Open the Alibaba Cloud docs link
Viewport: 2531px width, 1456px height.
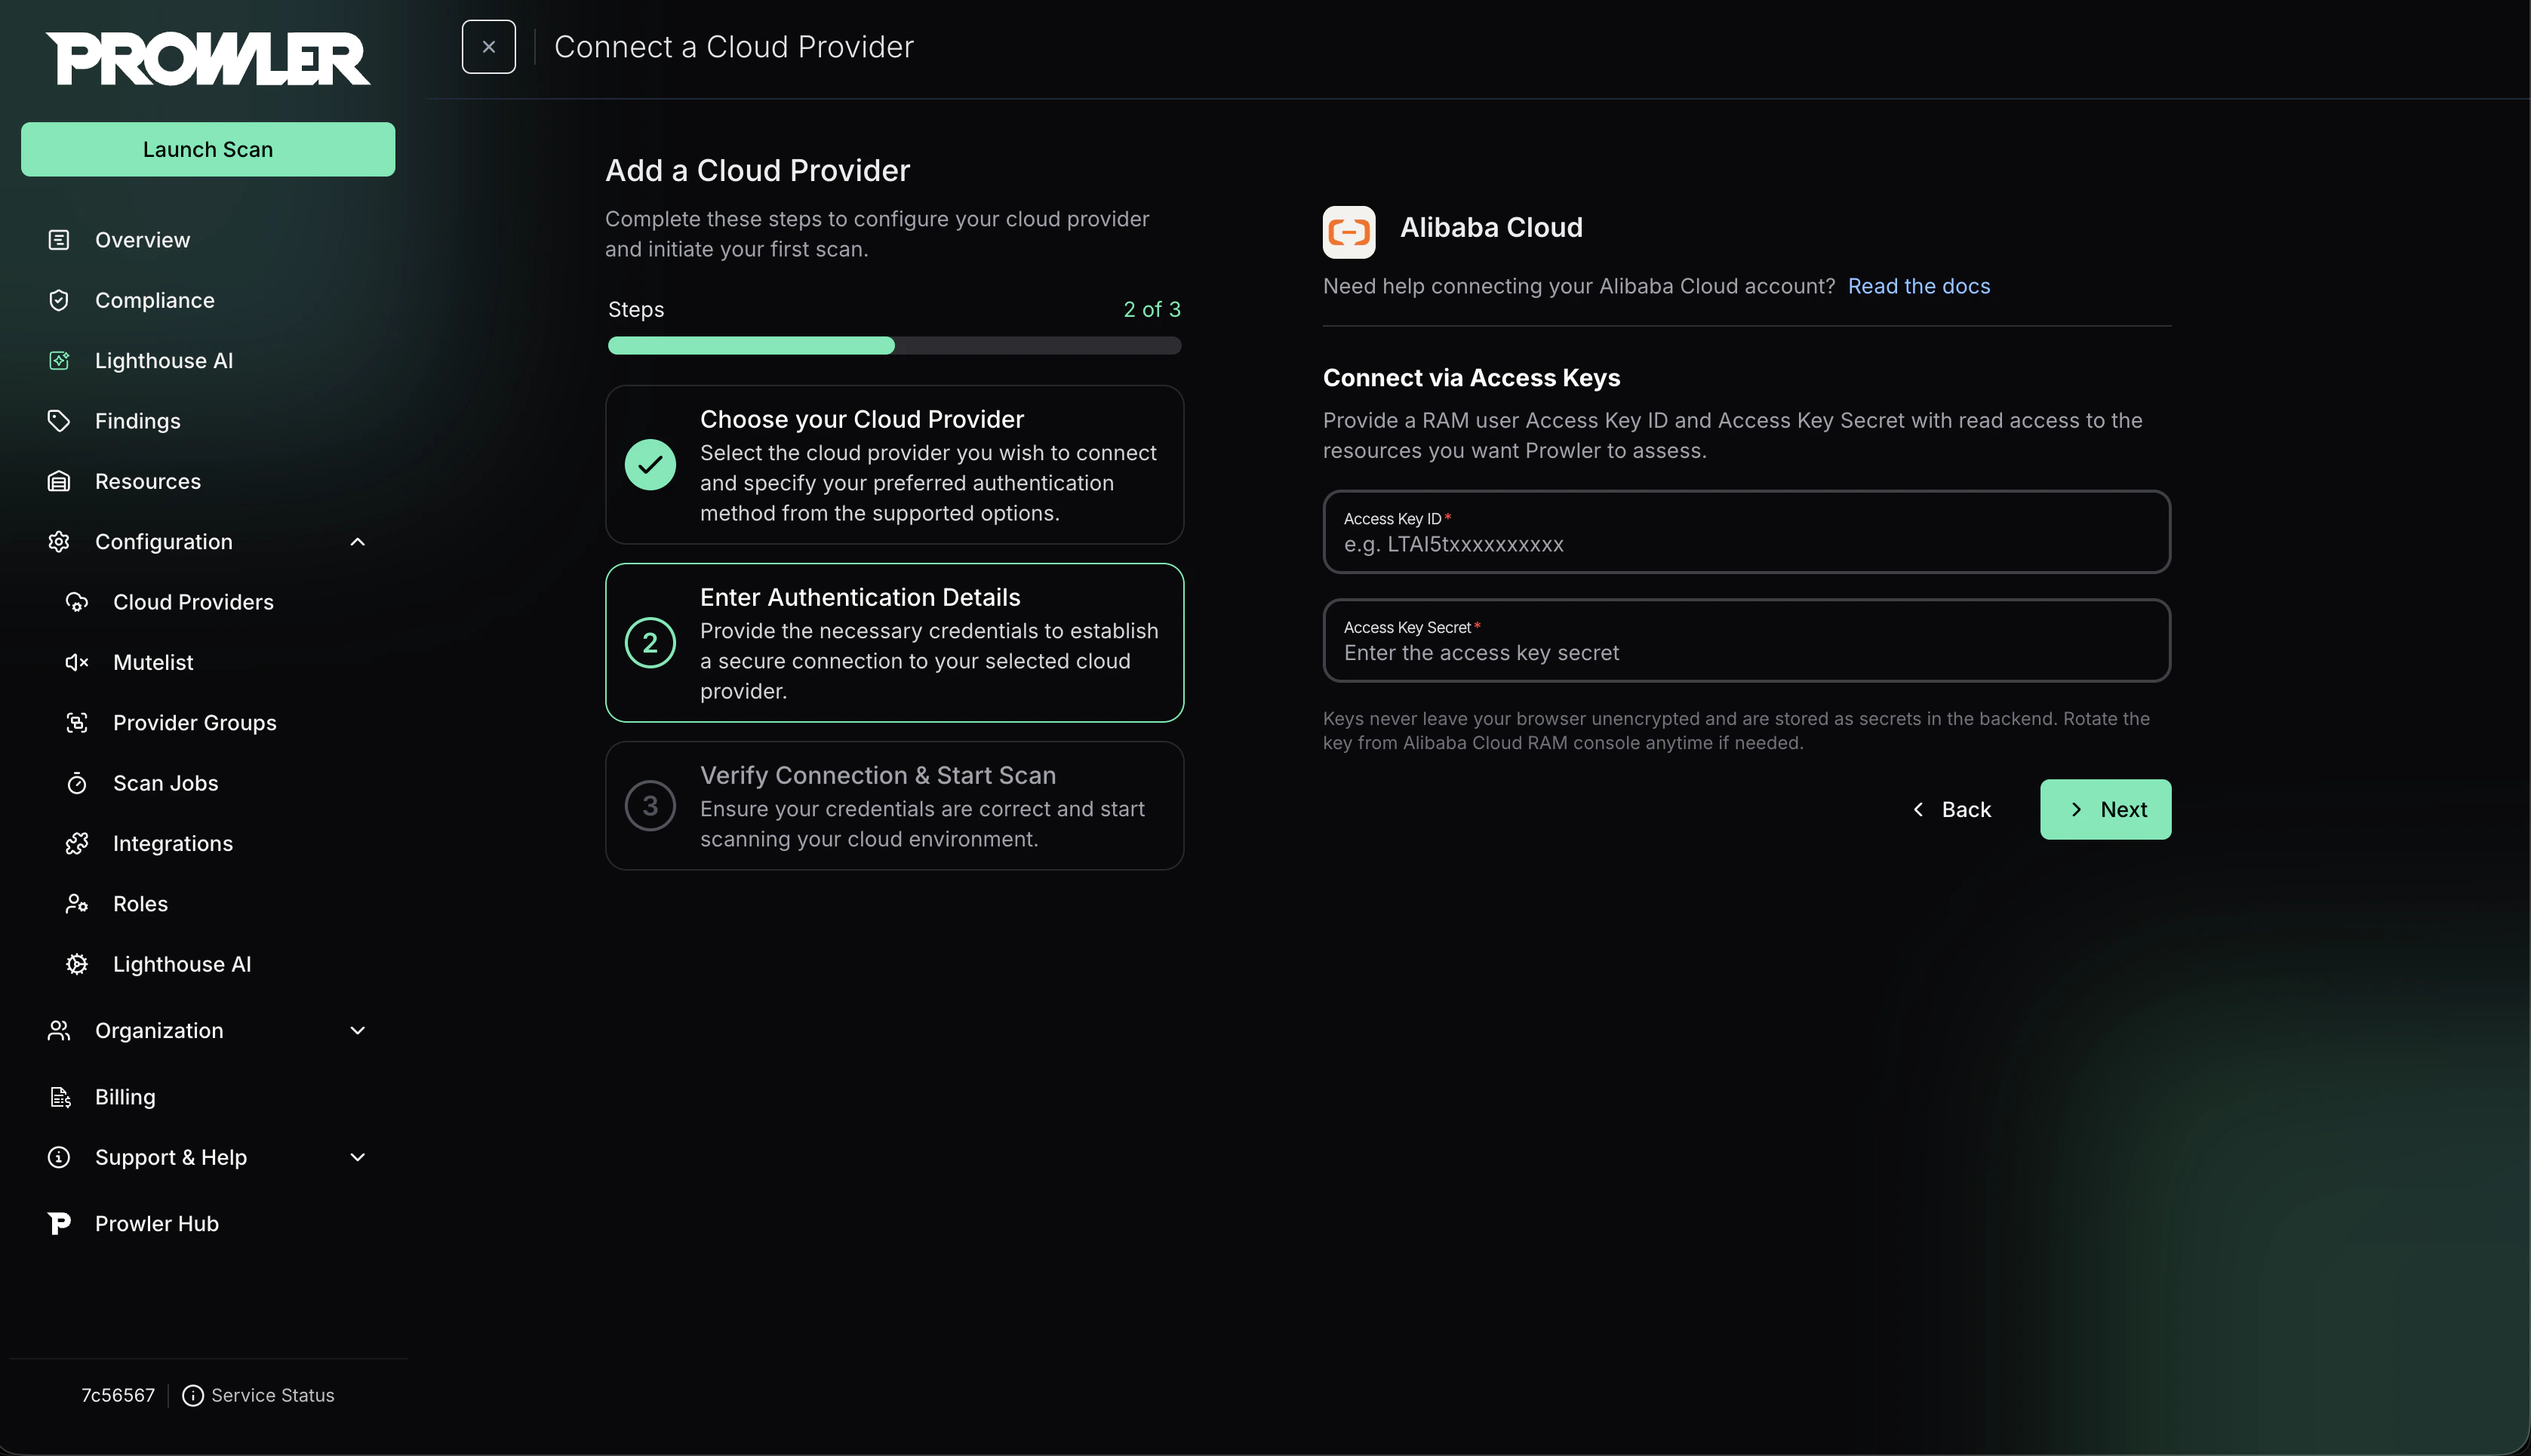[1918, 286]
